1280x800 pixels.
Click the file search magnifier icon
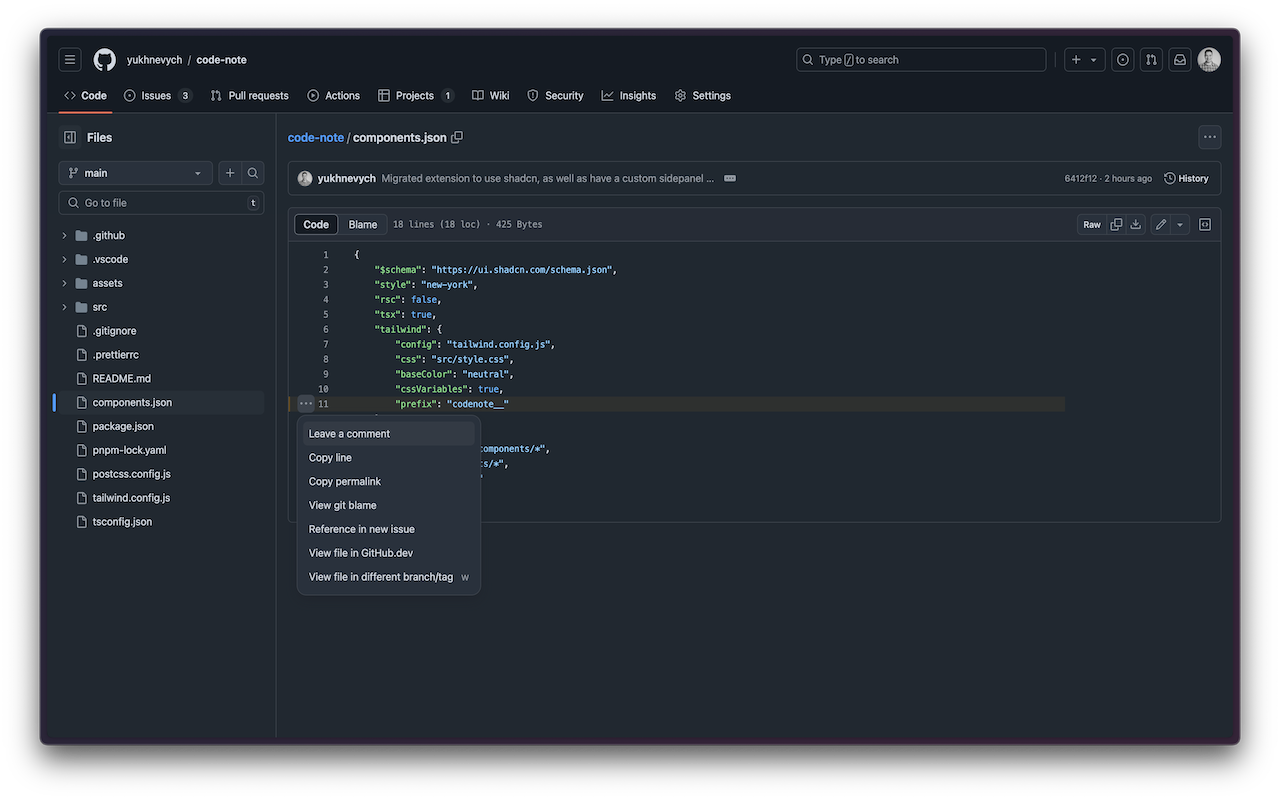pyautogui.click(x=253, y=173)
